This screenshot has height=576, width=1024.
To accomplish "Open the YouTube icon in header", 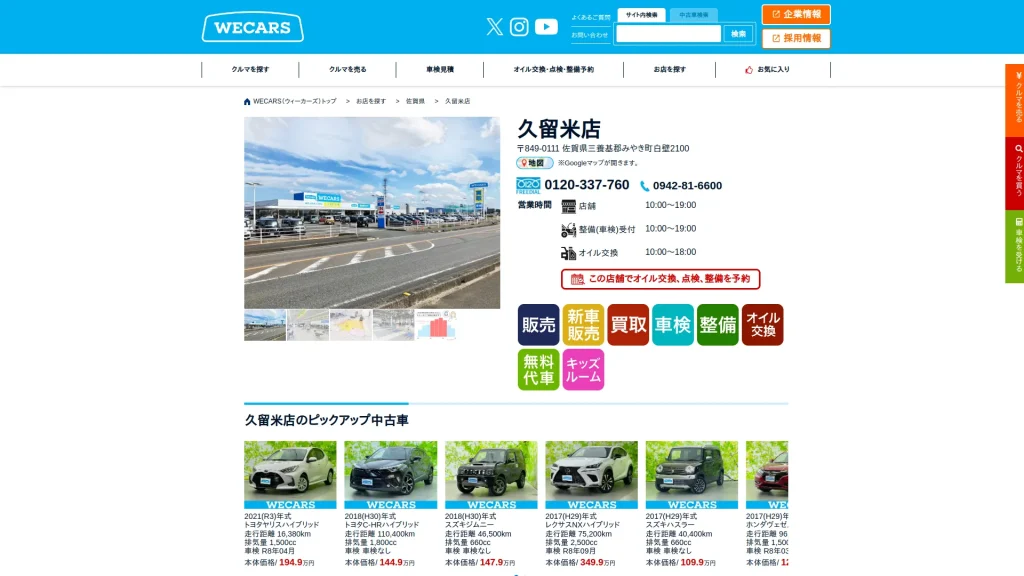I will point(546,27).
